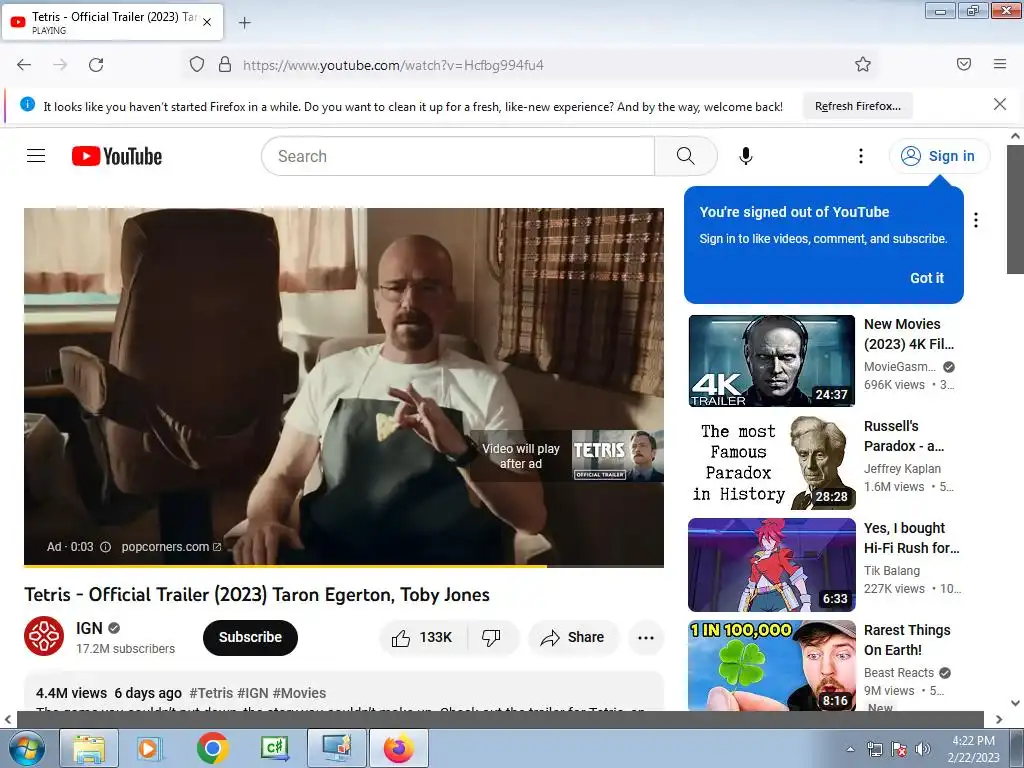Click the Refresh Firefox... button

[857, 106]
